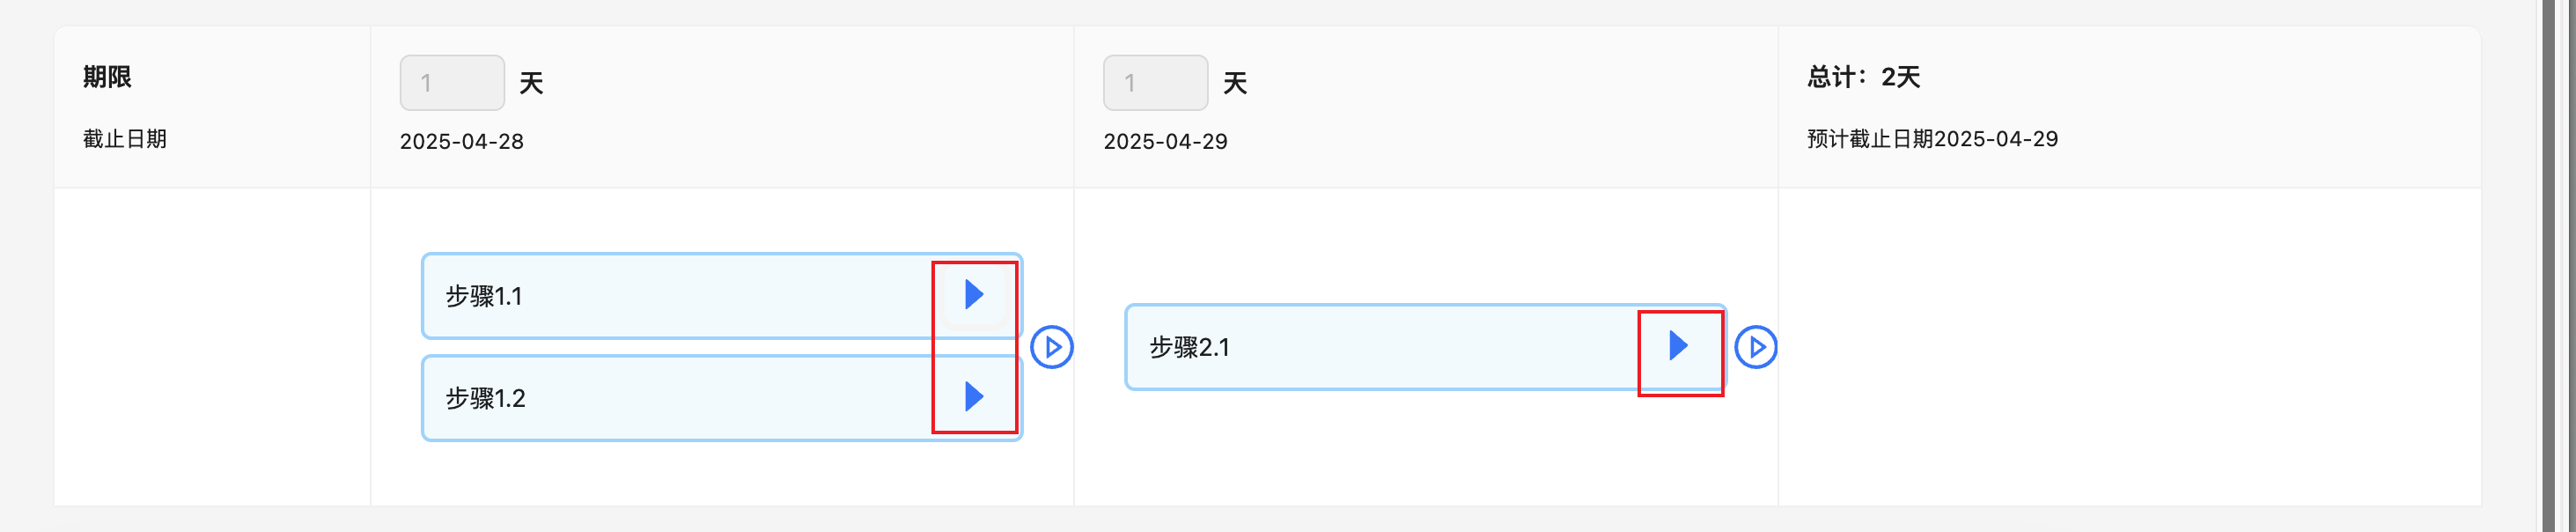Click the 预计截止日期2025-04-29 text
Image resolution: width=2576 pixels, height=532 pixels.
(x=1932, y=139)
